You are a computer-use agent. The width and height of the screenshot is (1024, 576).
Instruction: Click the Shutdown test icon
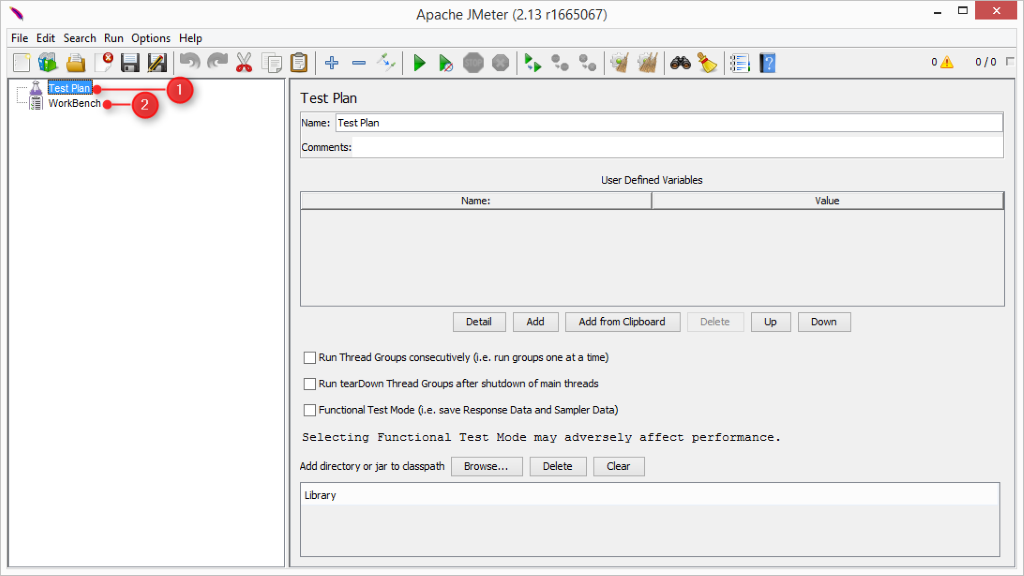(500, 63)
